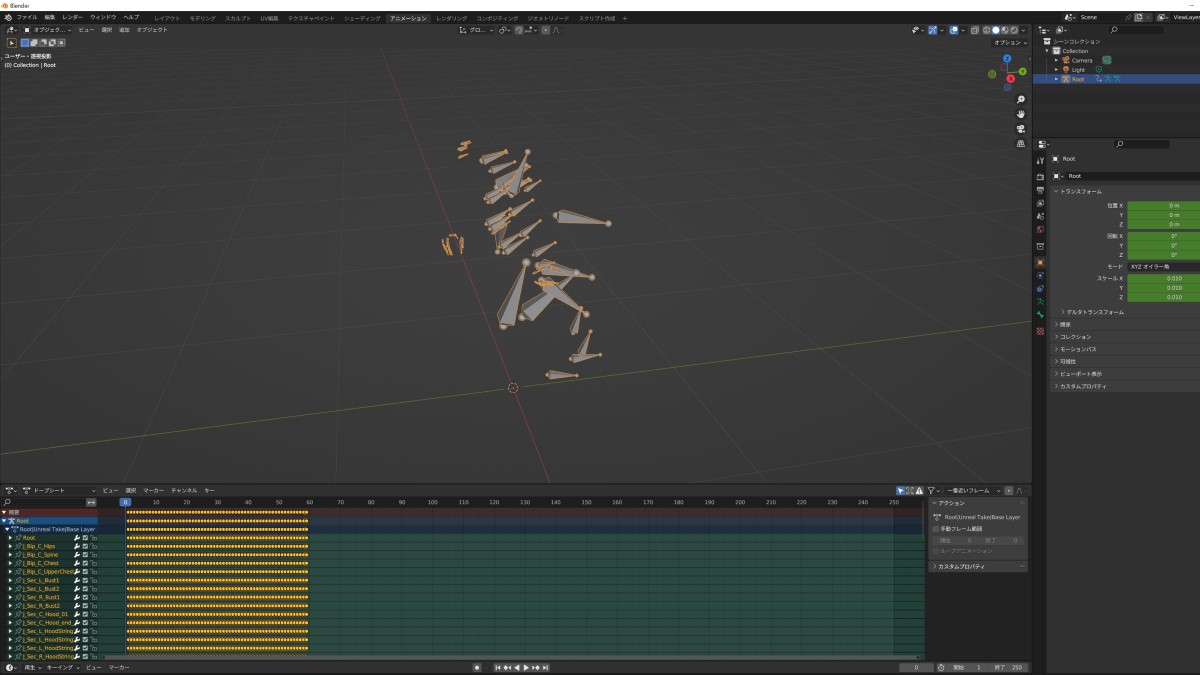Open the Output properties tab icon
1200x675 pixels.
pyautogui.click(x=1040, y=190)
